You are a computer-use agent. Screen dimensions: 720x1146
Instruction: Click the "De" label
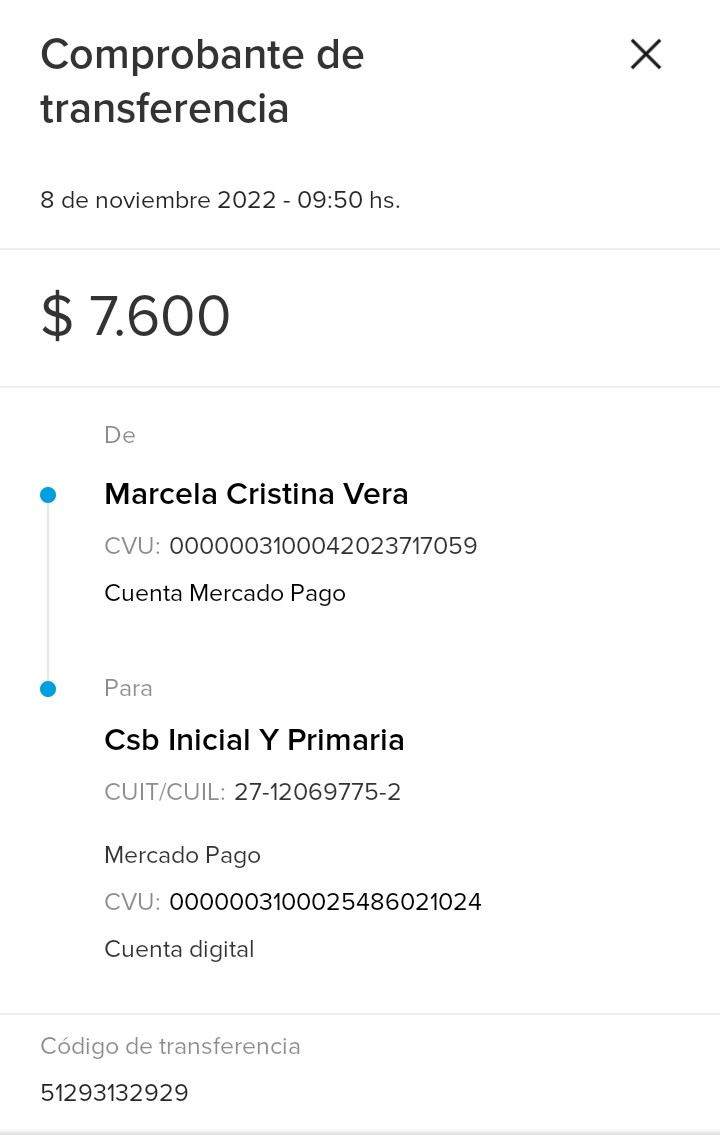coord(120,435)
